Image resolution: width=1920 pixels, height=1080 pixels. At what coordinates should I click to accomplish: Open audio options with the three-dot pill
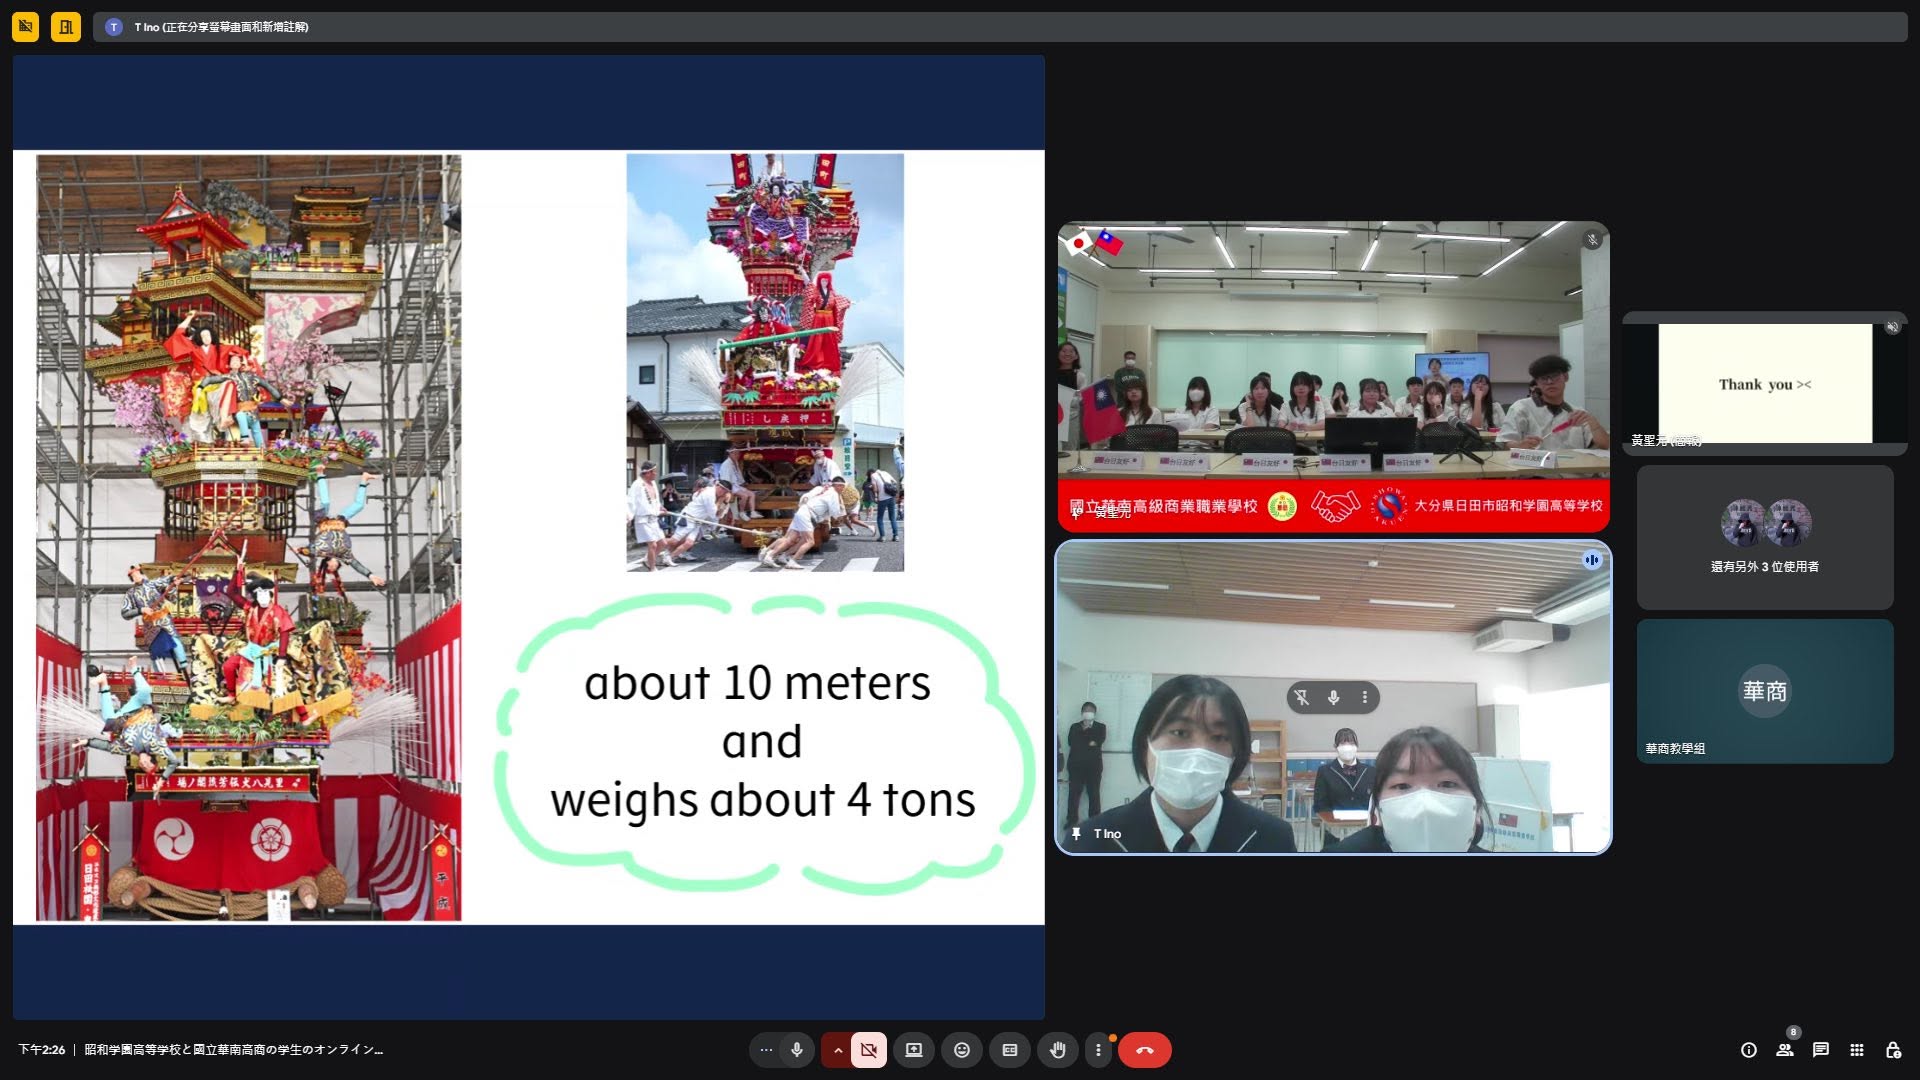coord(766,1050)
